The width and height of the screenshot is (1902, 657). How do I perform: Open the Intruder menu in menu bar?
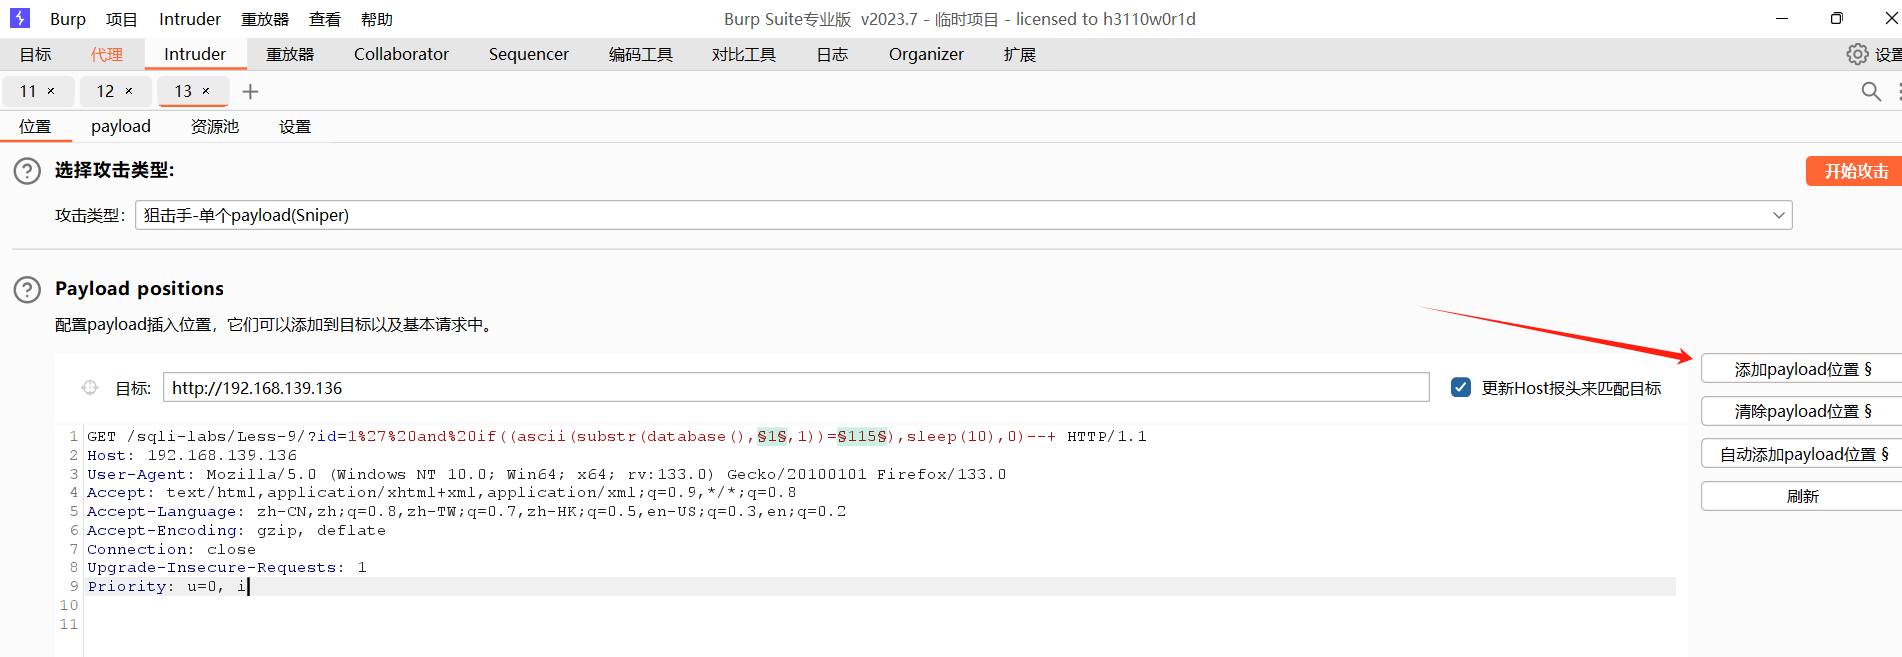(190, 19)
